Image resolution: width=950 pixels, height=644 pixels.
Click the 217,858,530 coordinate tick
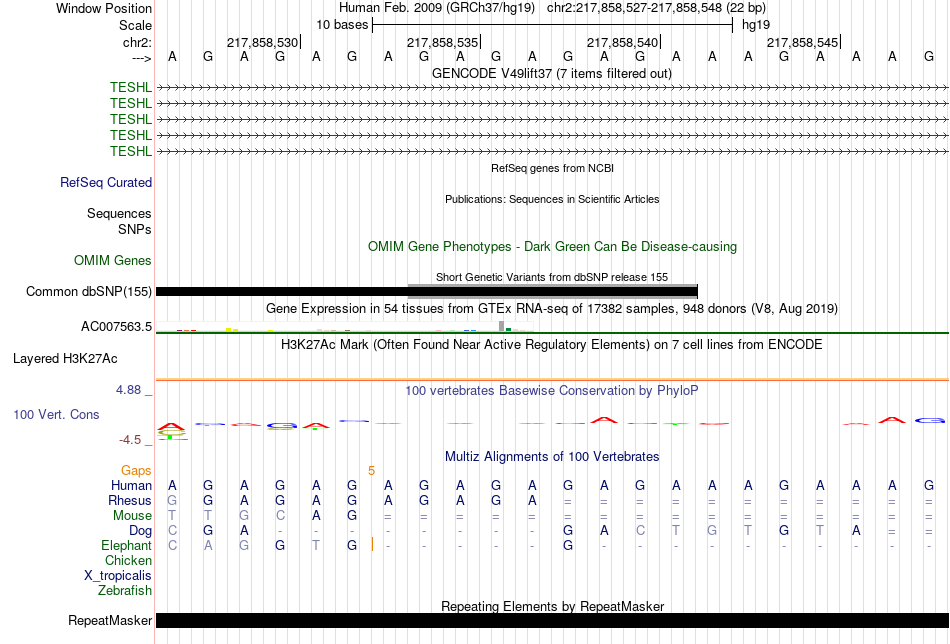[263, 42]
